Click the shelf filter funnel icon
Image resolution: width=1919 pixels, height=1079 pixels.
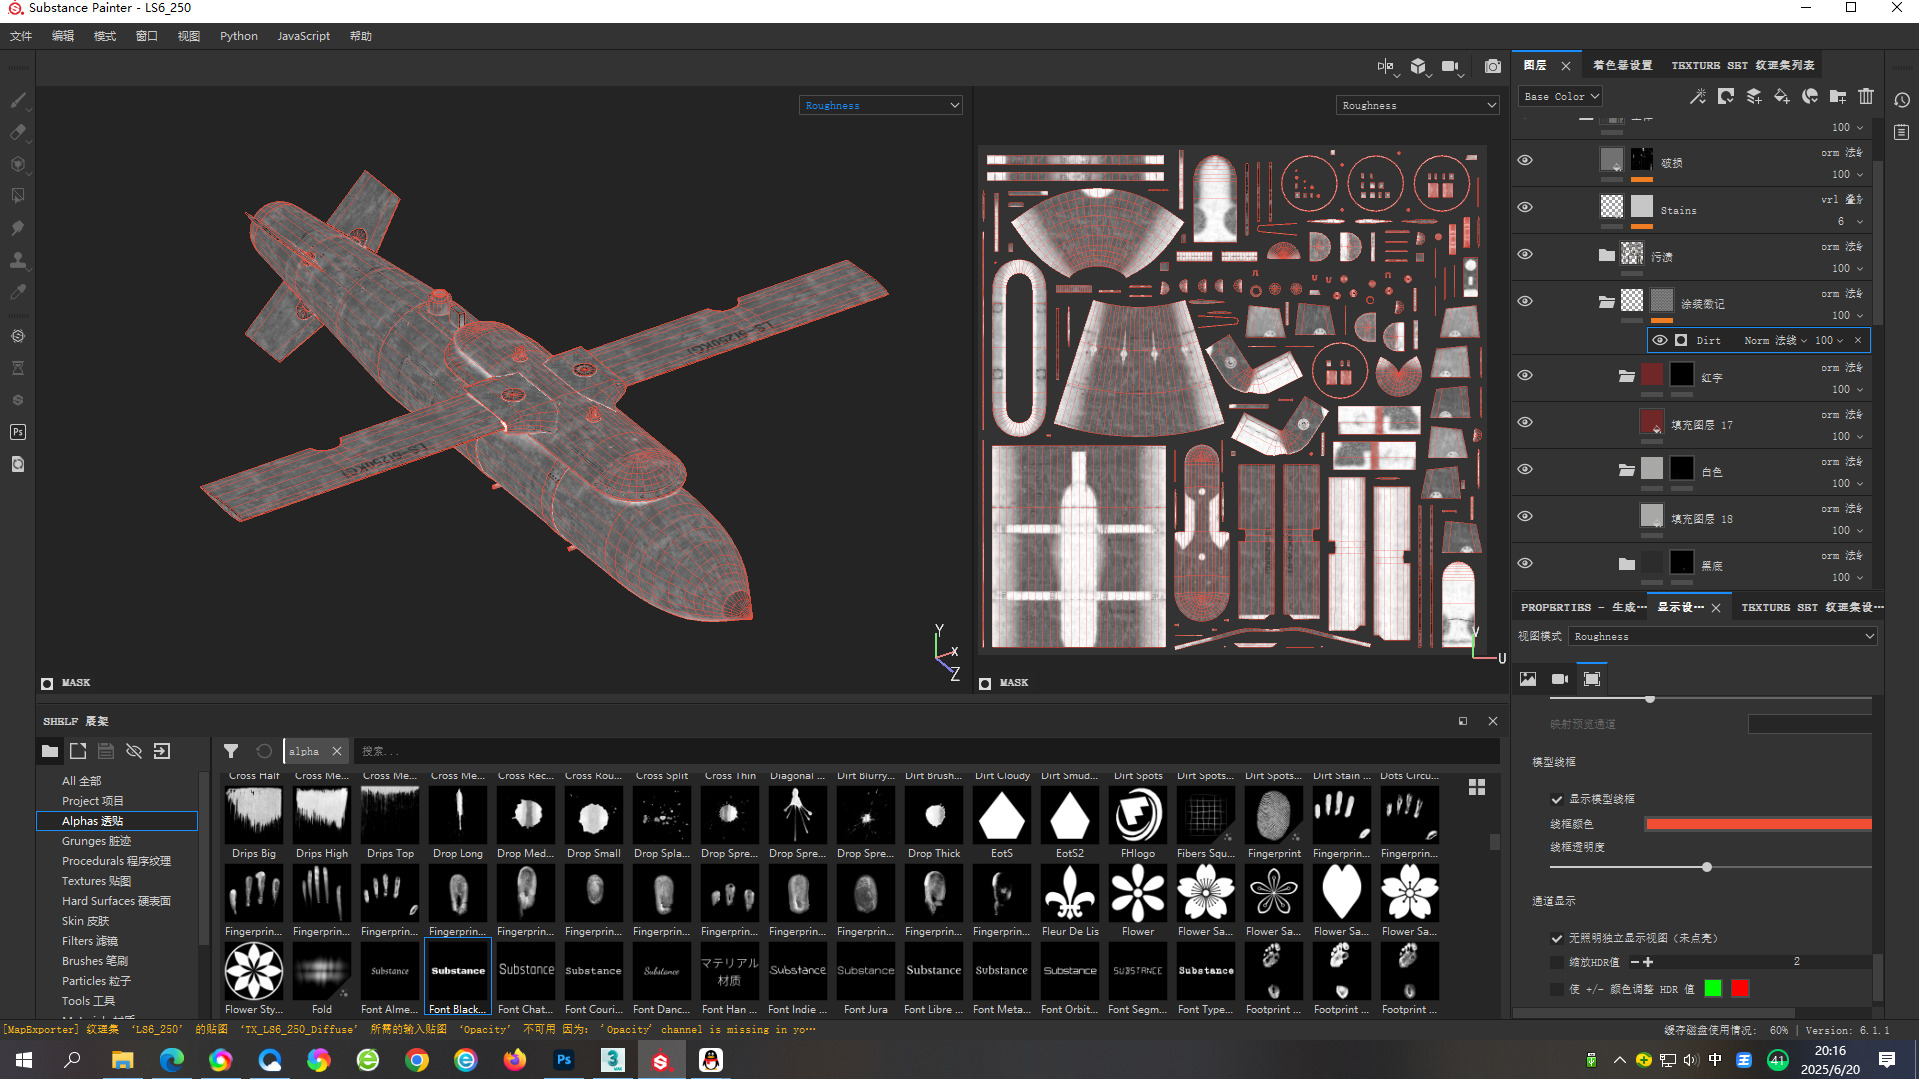[231, 751]
